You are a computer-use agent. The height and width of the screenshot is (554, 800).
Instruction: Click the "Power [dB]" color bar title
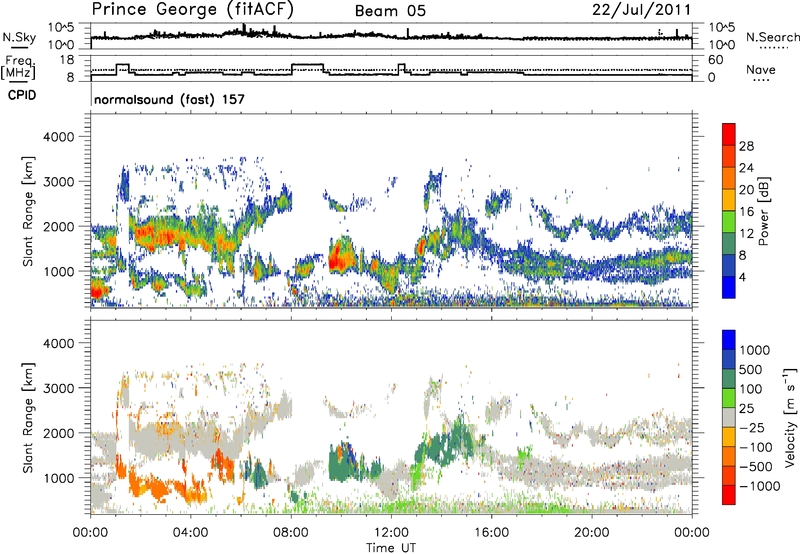(764, 211)
